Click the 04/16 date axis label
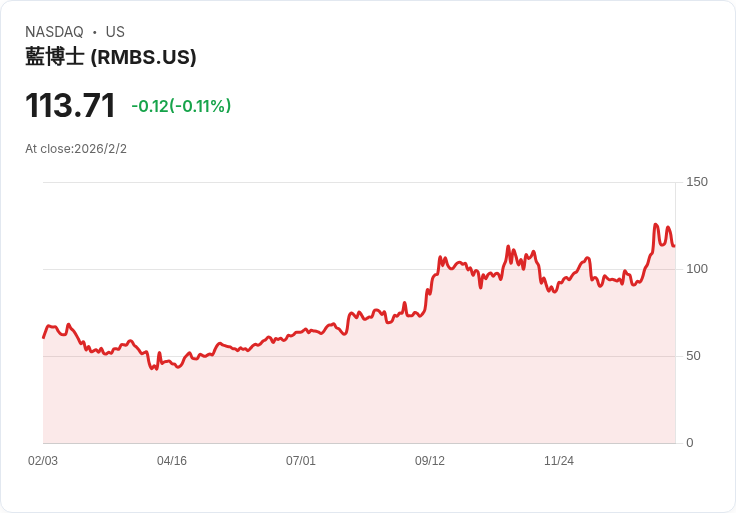 tap(172, 461)
